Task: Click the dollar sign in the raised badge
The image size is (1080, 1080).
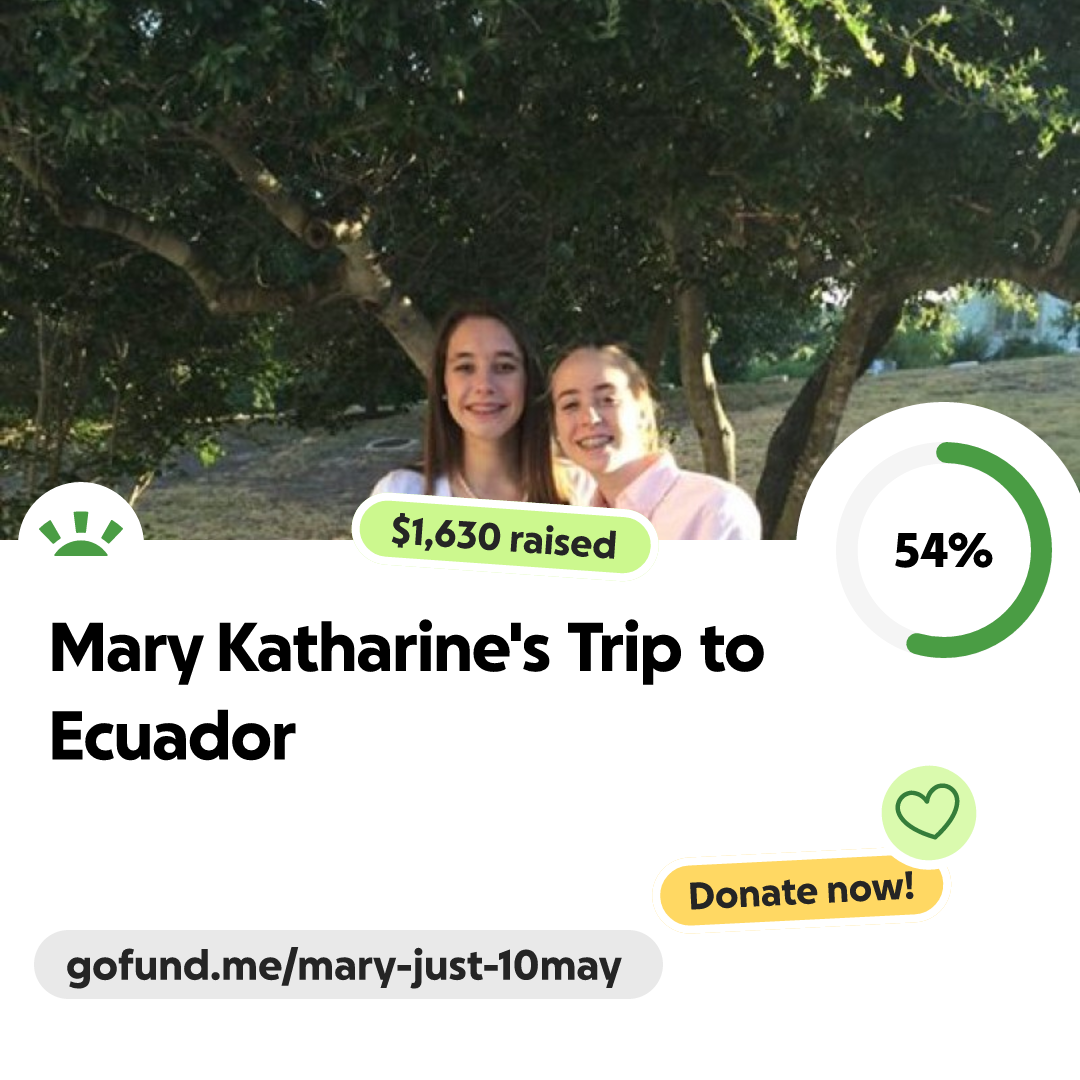Action: [401, 530]
